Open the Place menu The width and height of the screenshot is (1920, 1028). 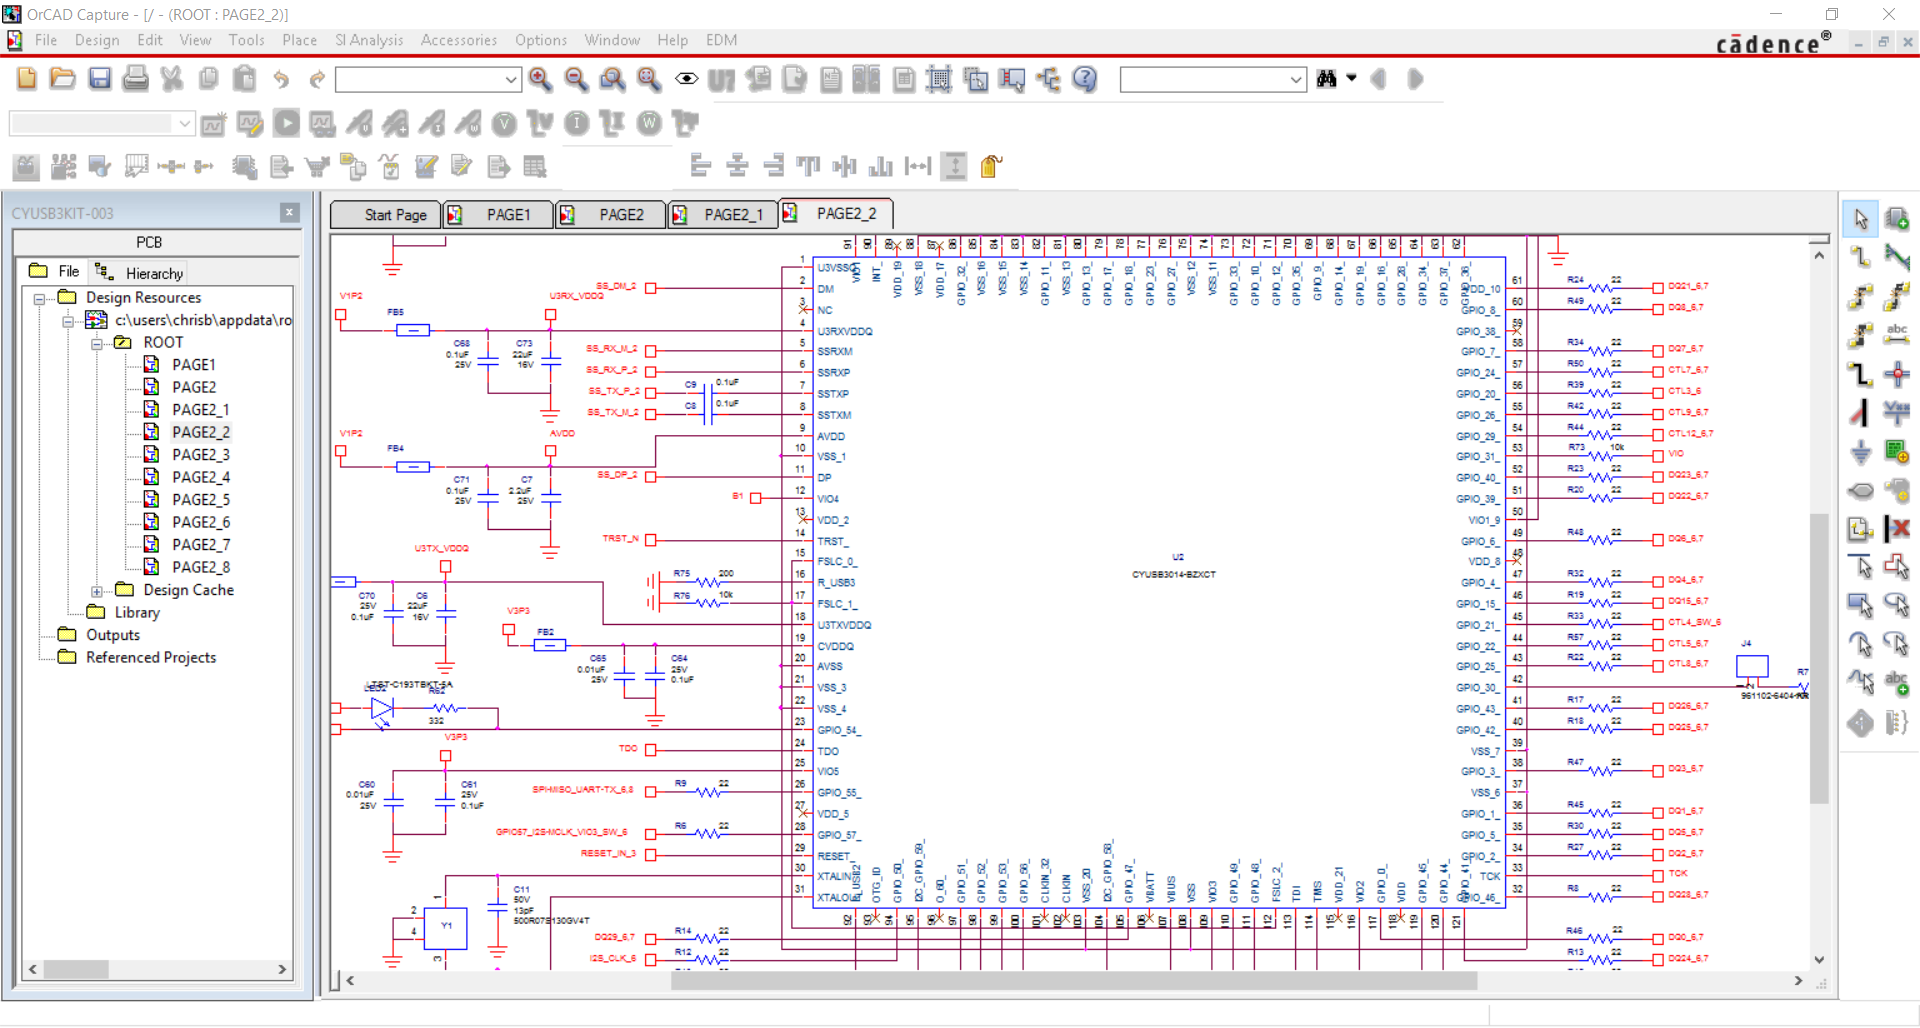click(x=299, y=40)
